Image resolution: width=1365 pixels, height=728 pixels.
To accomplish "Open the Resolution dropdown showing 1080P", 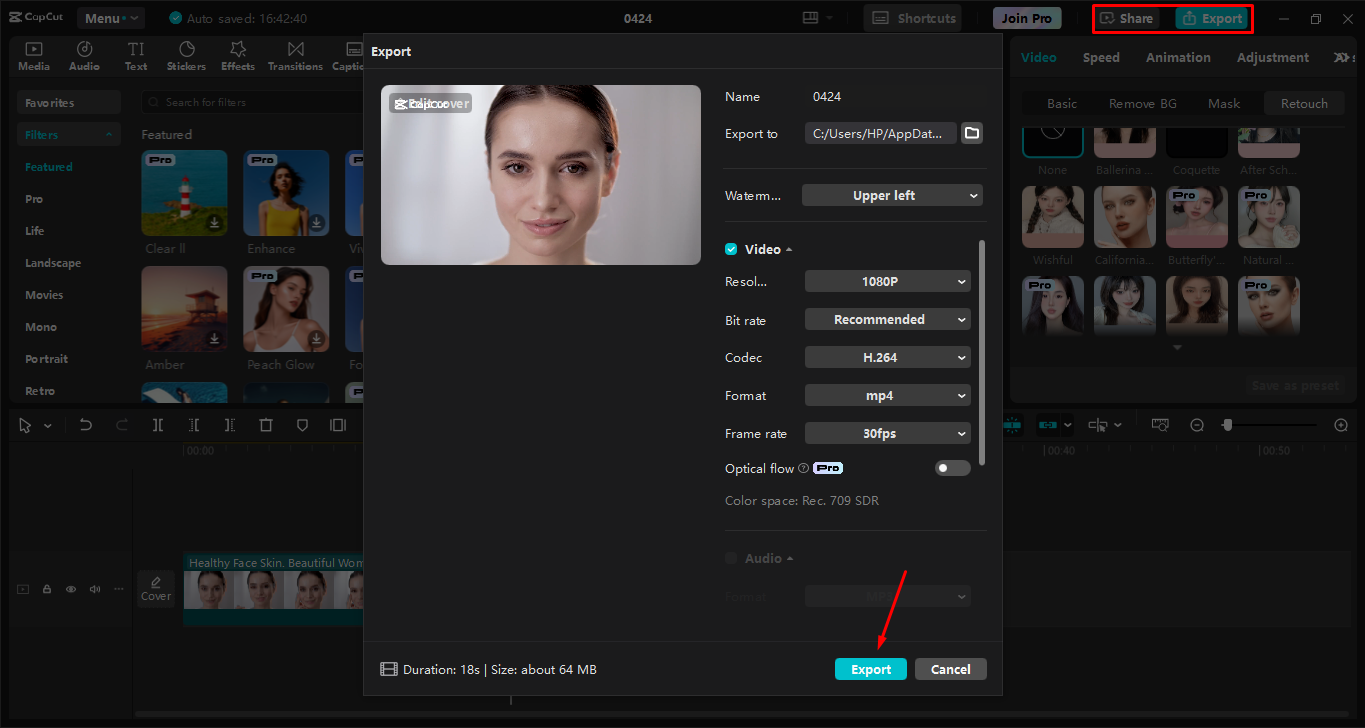I will (x=887, y=281).
